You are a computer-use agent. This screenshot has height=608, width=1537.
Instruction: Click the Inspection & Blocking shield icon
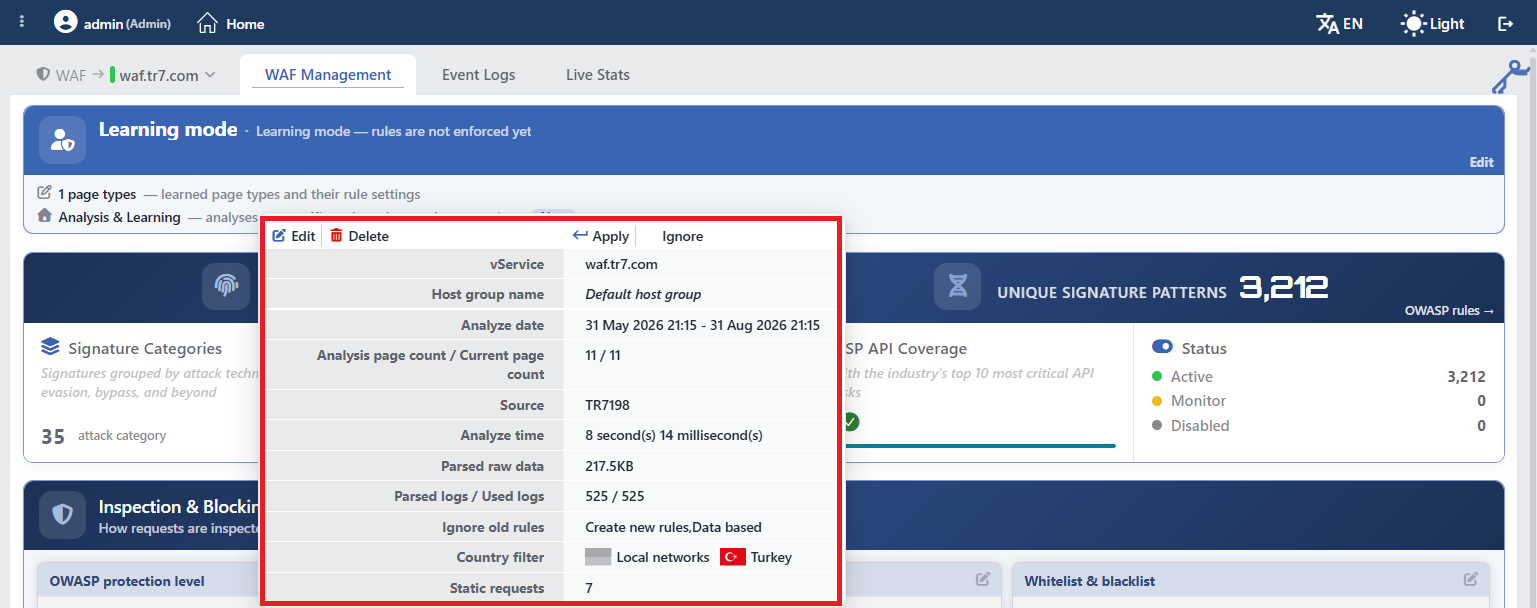62,515
